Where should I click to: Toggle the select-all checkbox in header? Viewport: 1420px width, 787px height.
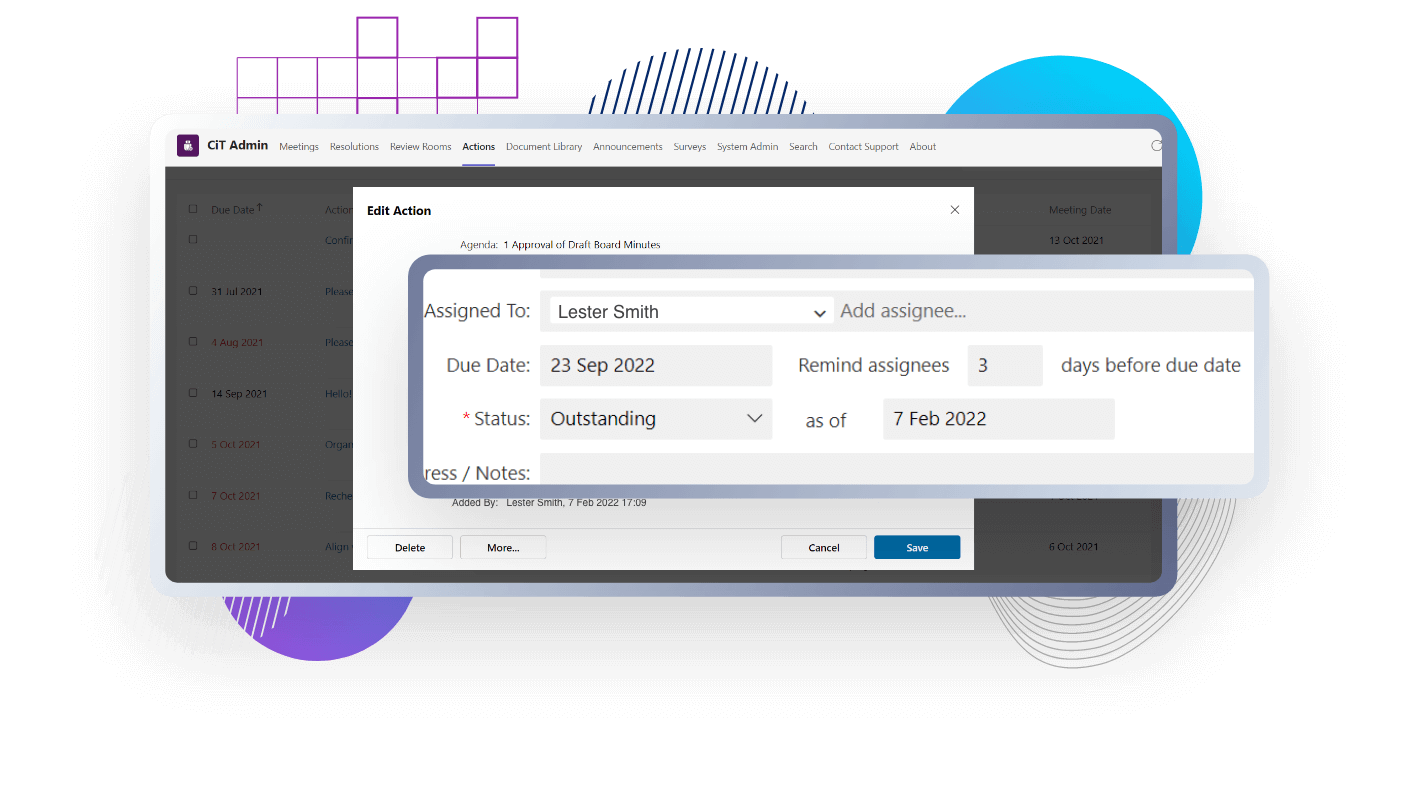(x=193, y=210)
